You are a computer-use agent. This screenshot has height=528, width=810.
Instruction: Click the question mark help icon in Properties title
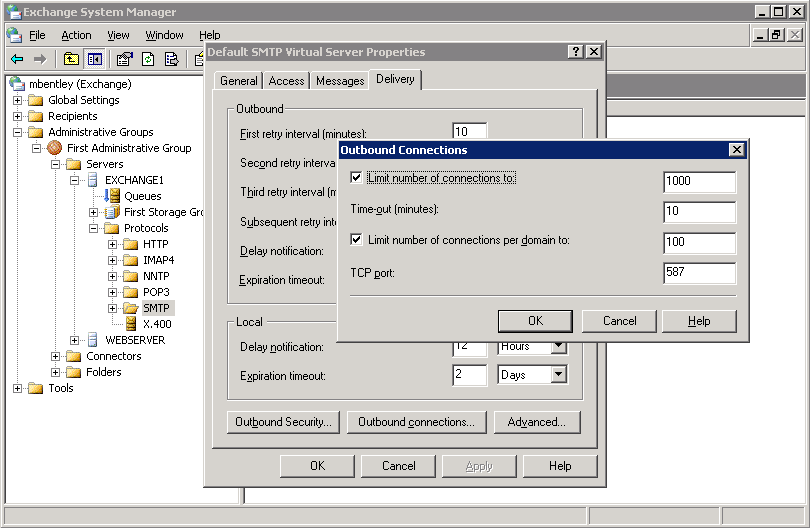(x=575, y=52)
